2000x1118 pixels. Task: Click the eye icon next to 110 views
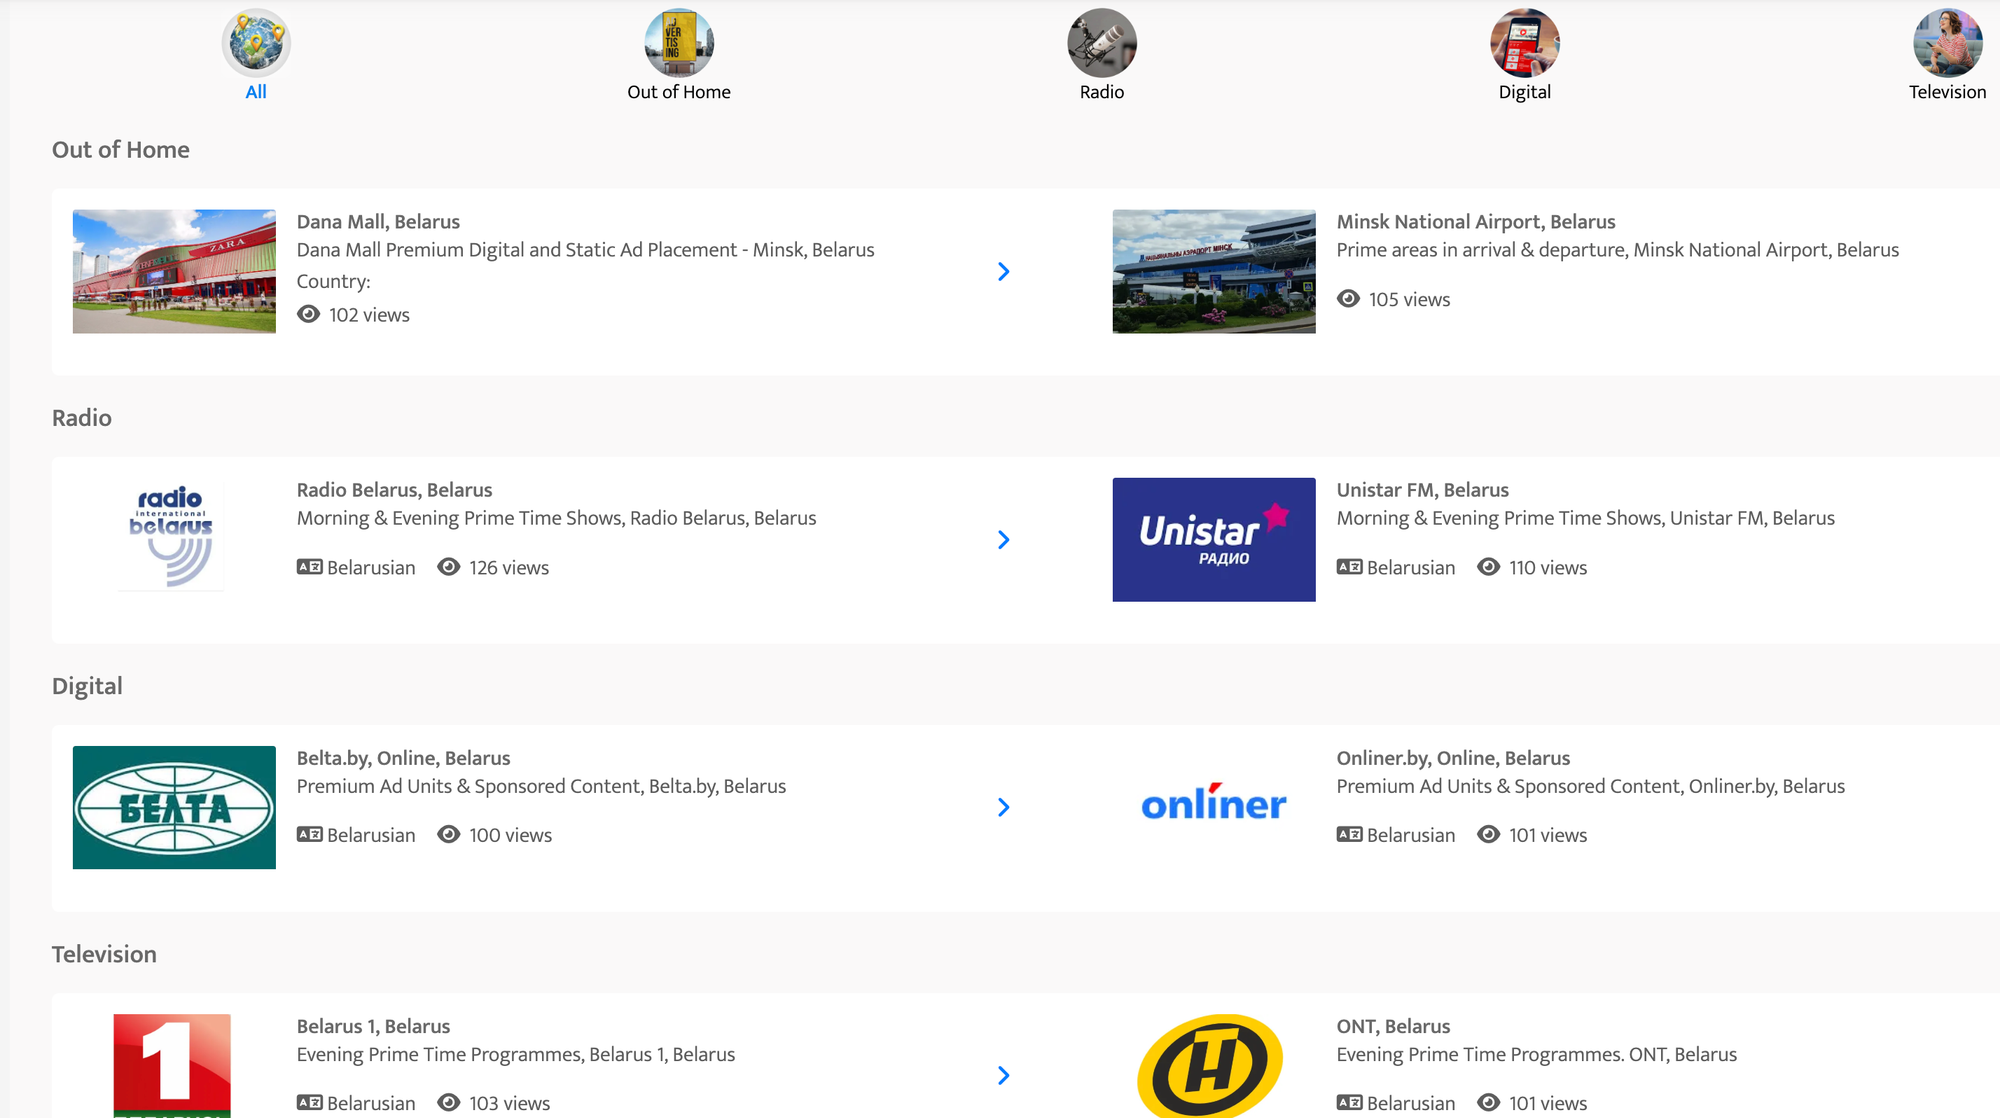1489,567
